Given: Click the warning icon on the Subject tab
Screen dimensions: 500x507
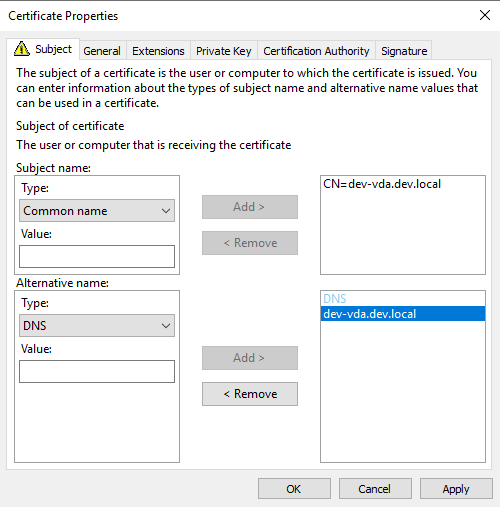Looking at the screenshot, I should [x=22, y=49].
